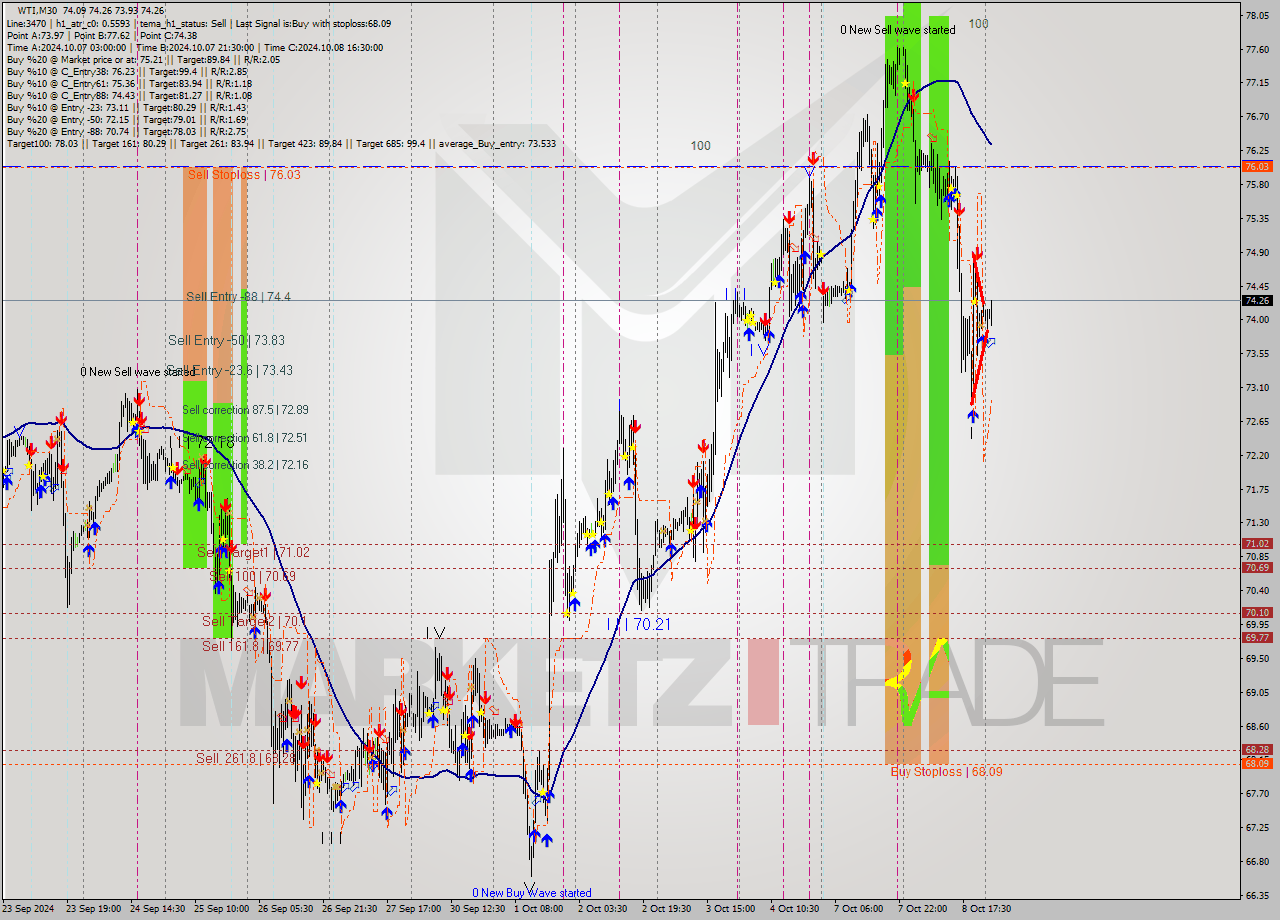The image size is (1280, 920).
Task: Select the red 70.69 price tag on axis
Action: [1257, 567]
